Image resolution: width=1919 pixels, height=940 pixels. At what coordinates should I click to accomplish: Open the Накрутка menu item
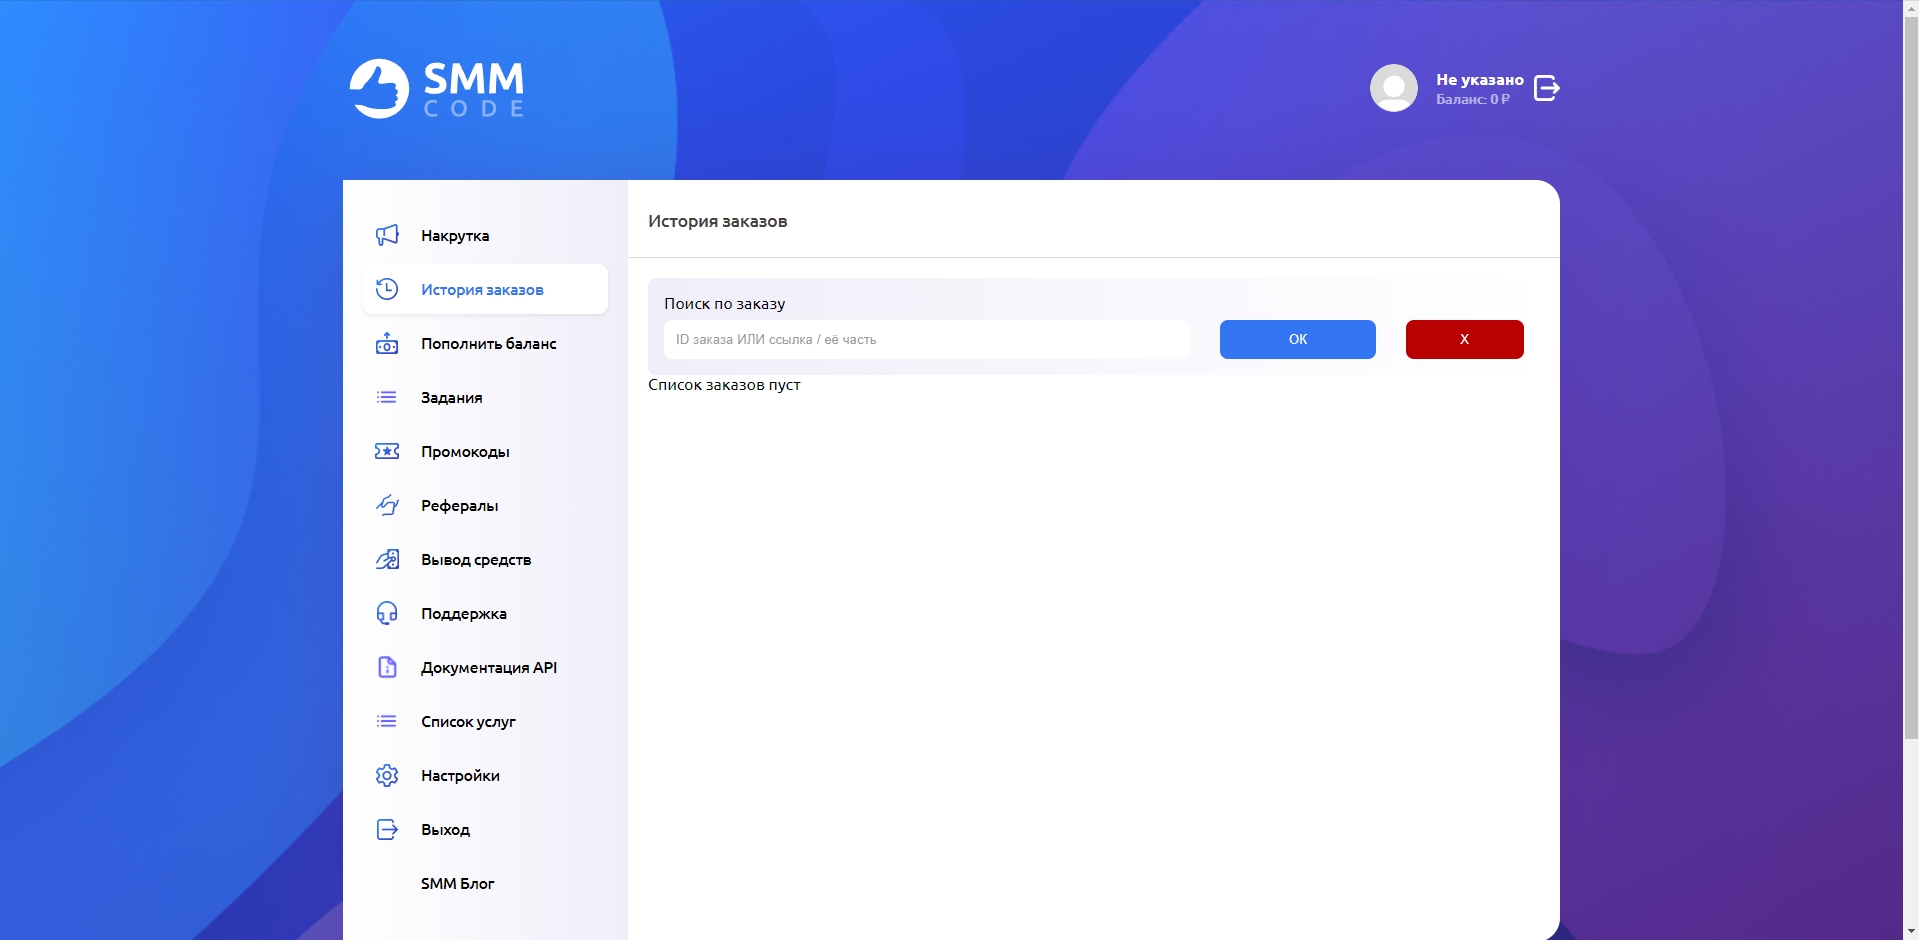pos(485,235)
